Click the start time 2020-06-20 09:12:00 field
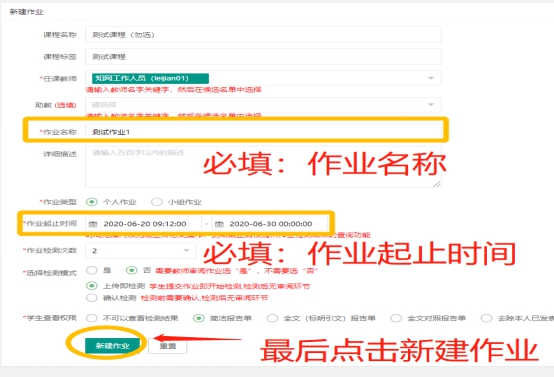 [x=145, y=224]
